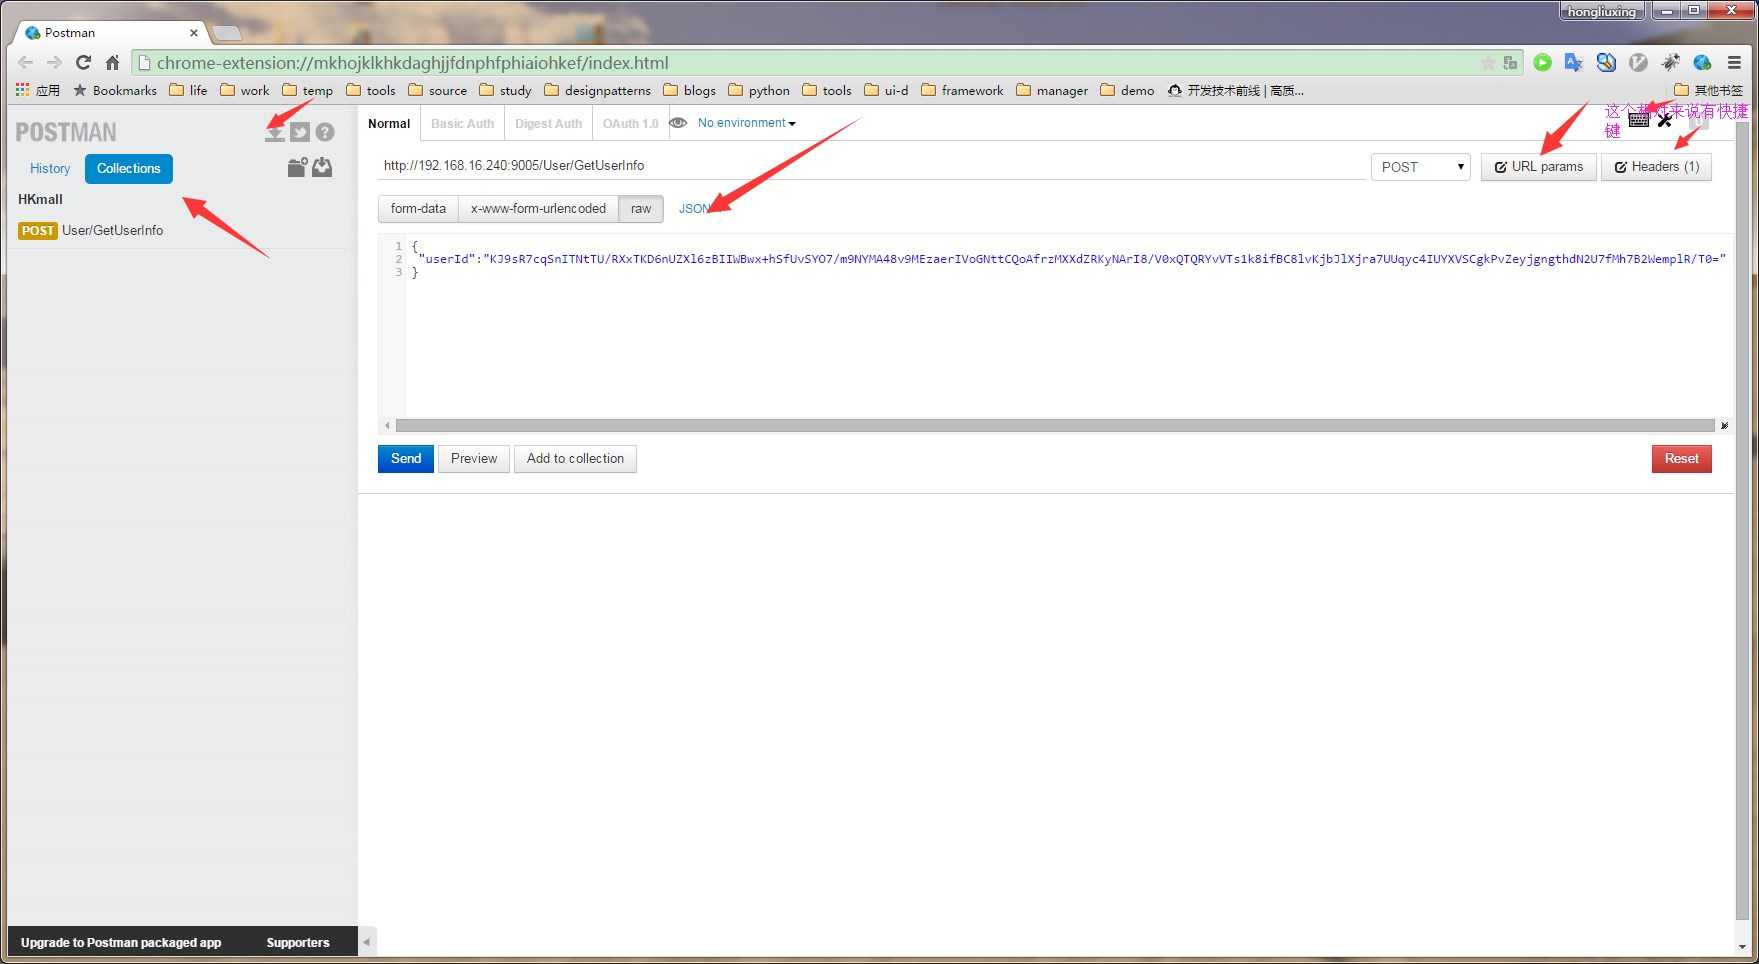Toggle environment quick-look eye icon
The image size is (1759, 964).
[678, 123]
